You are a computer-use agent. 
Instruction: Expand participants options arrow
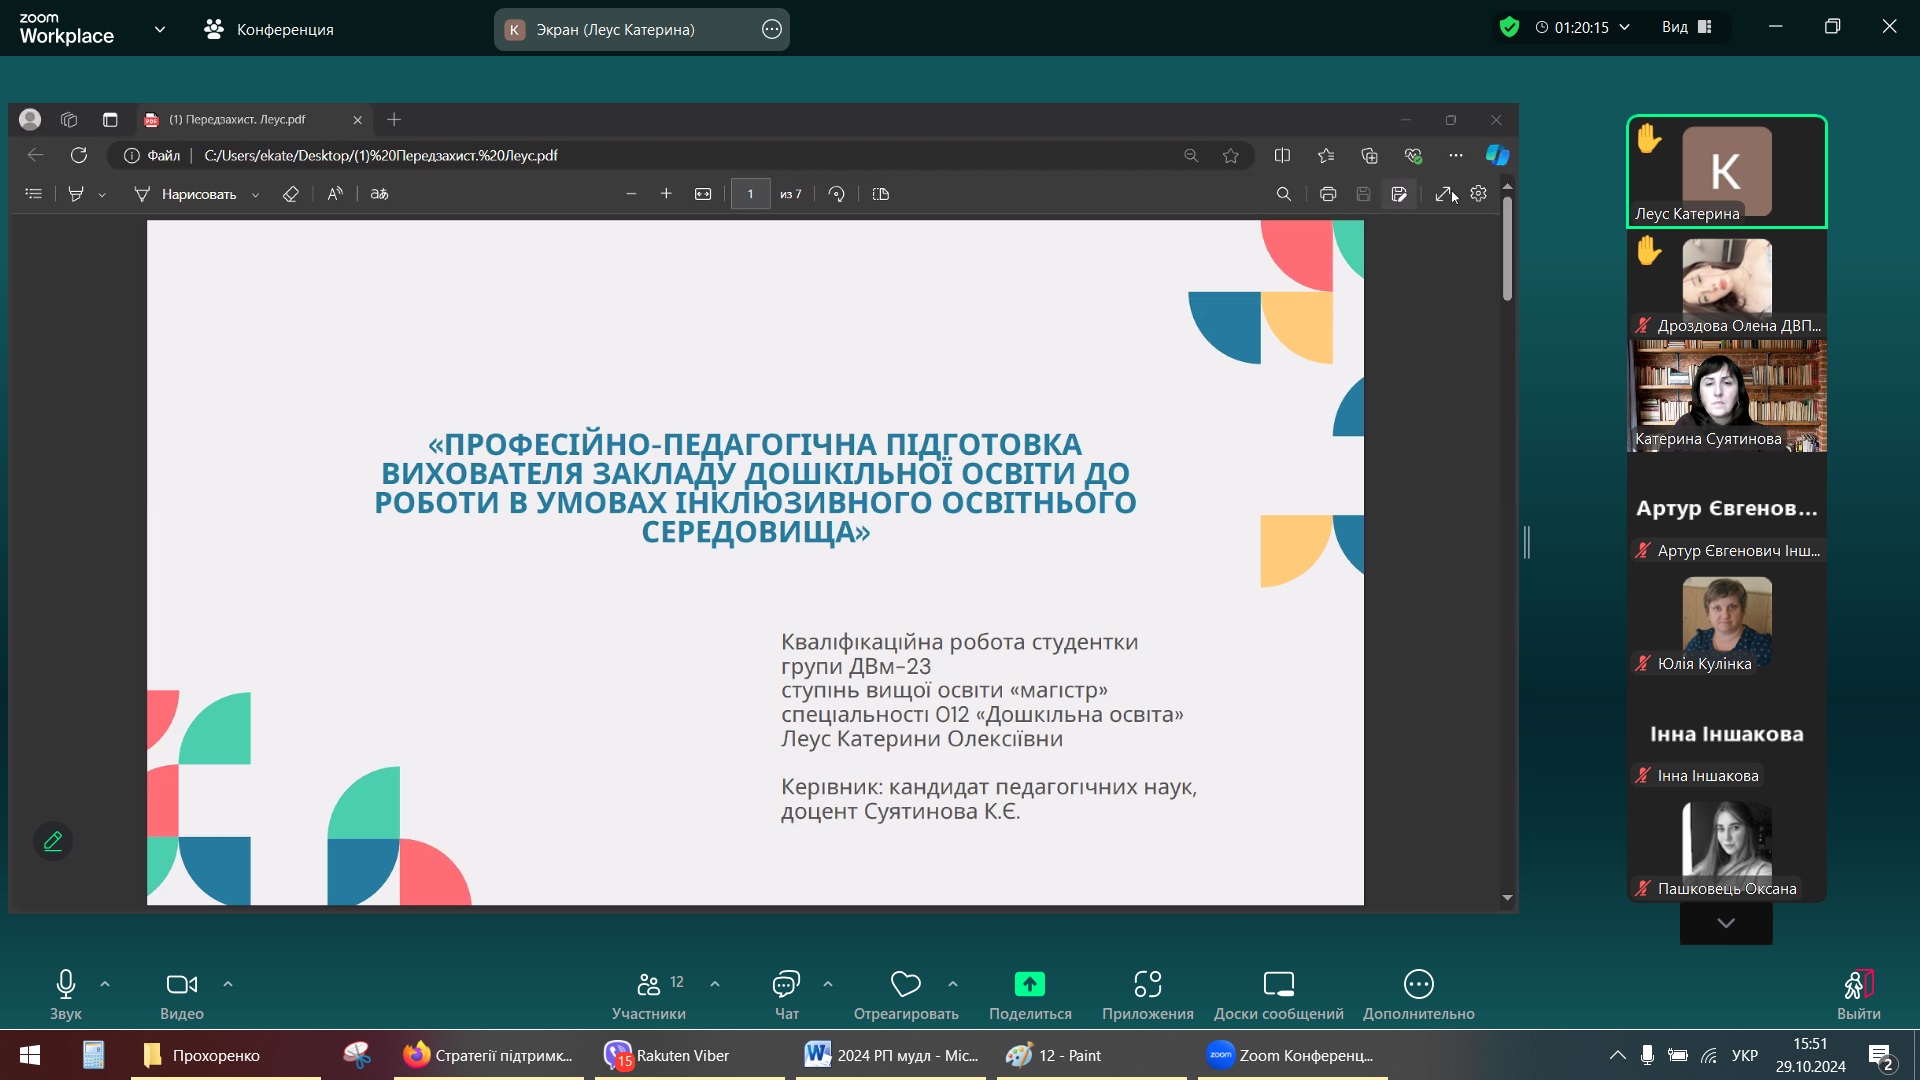tap(715, 984)
